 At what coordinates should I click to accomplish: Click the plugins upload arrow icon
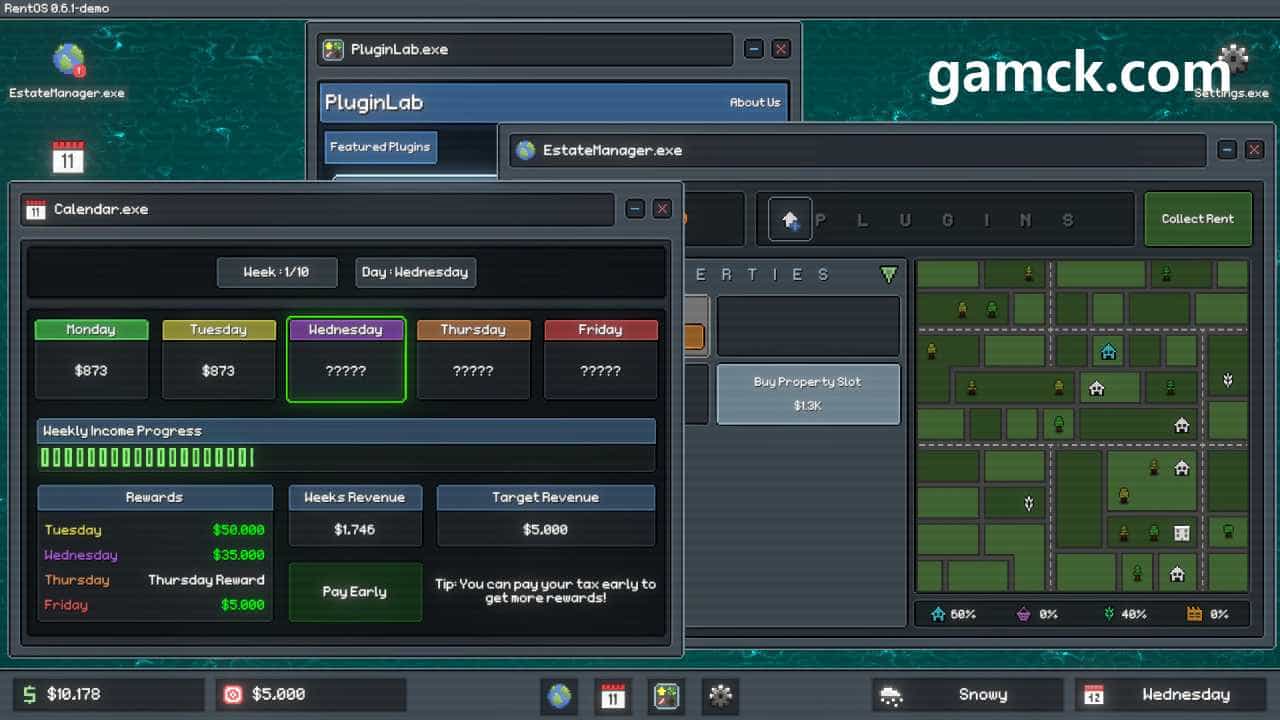pyautogui.click(x=790, y=219)
